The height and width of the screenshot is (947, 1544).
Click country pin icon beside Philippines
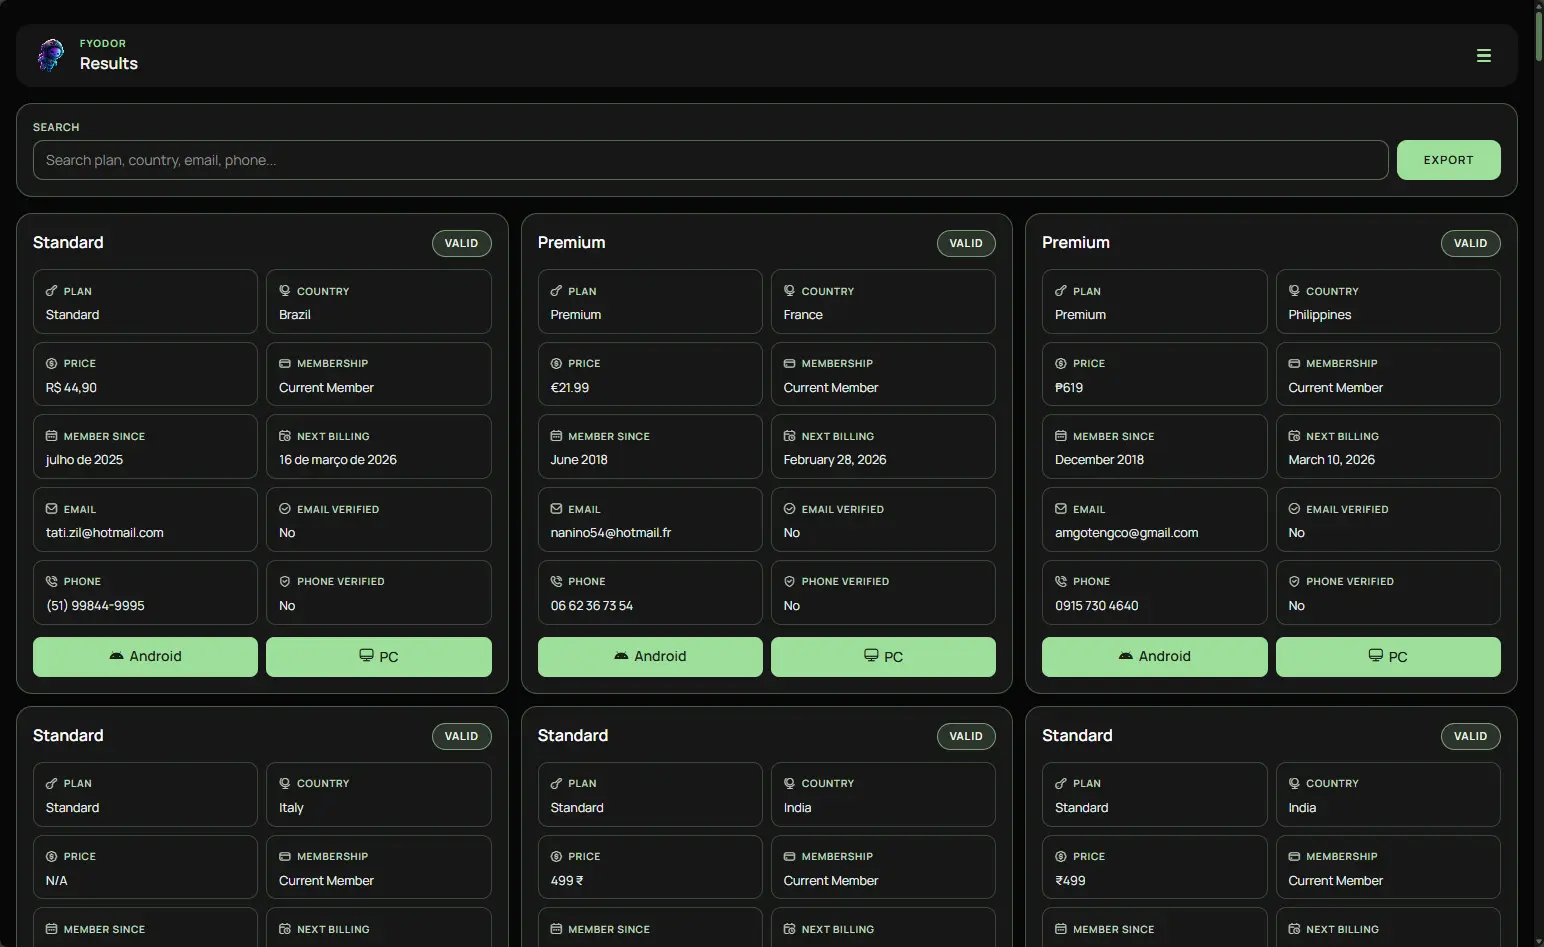coord(1294,291)
